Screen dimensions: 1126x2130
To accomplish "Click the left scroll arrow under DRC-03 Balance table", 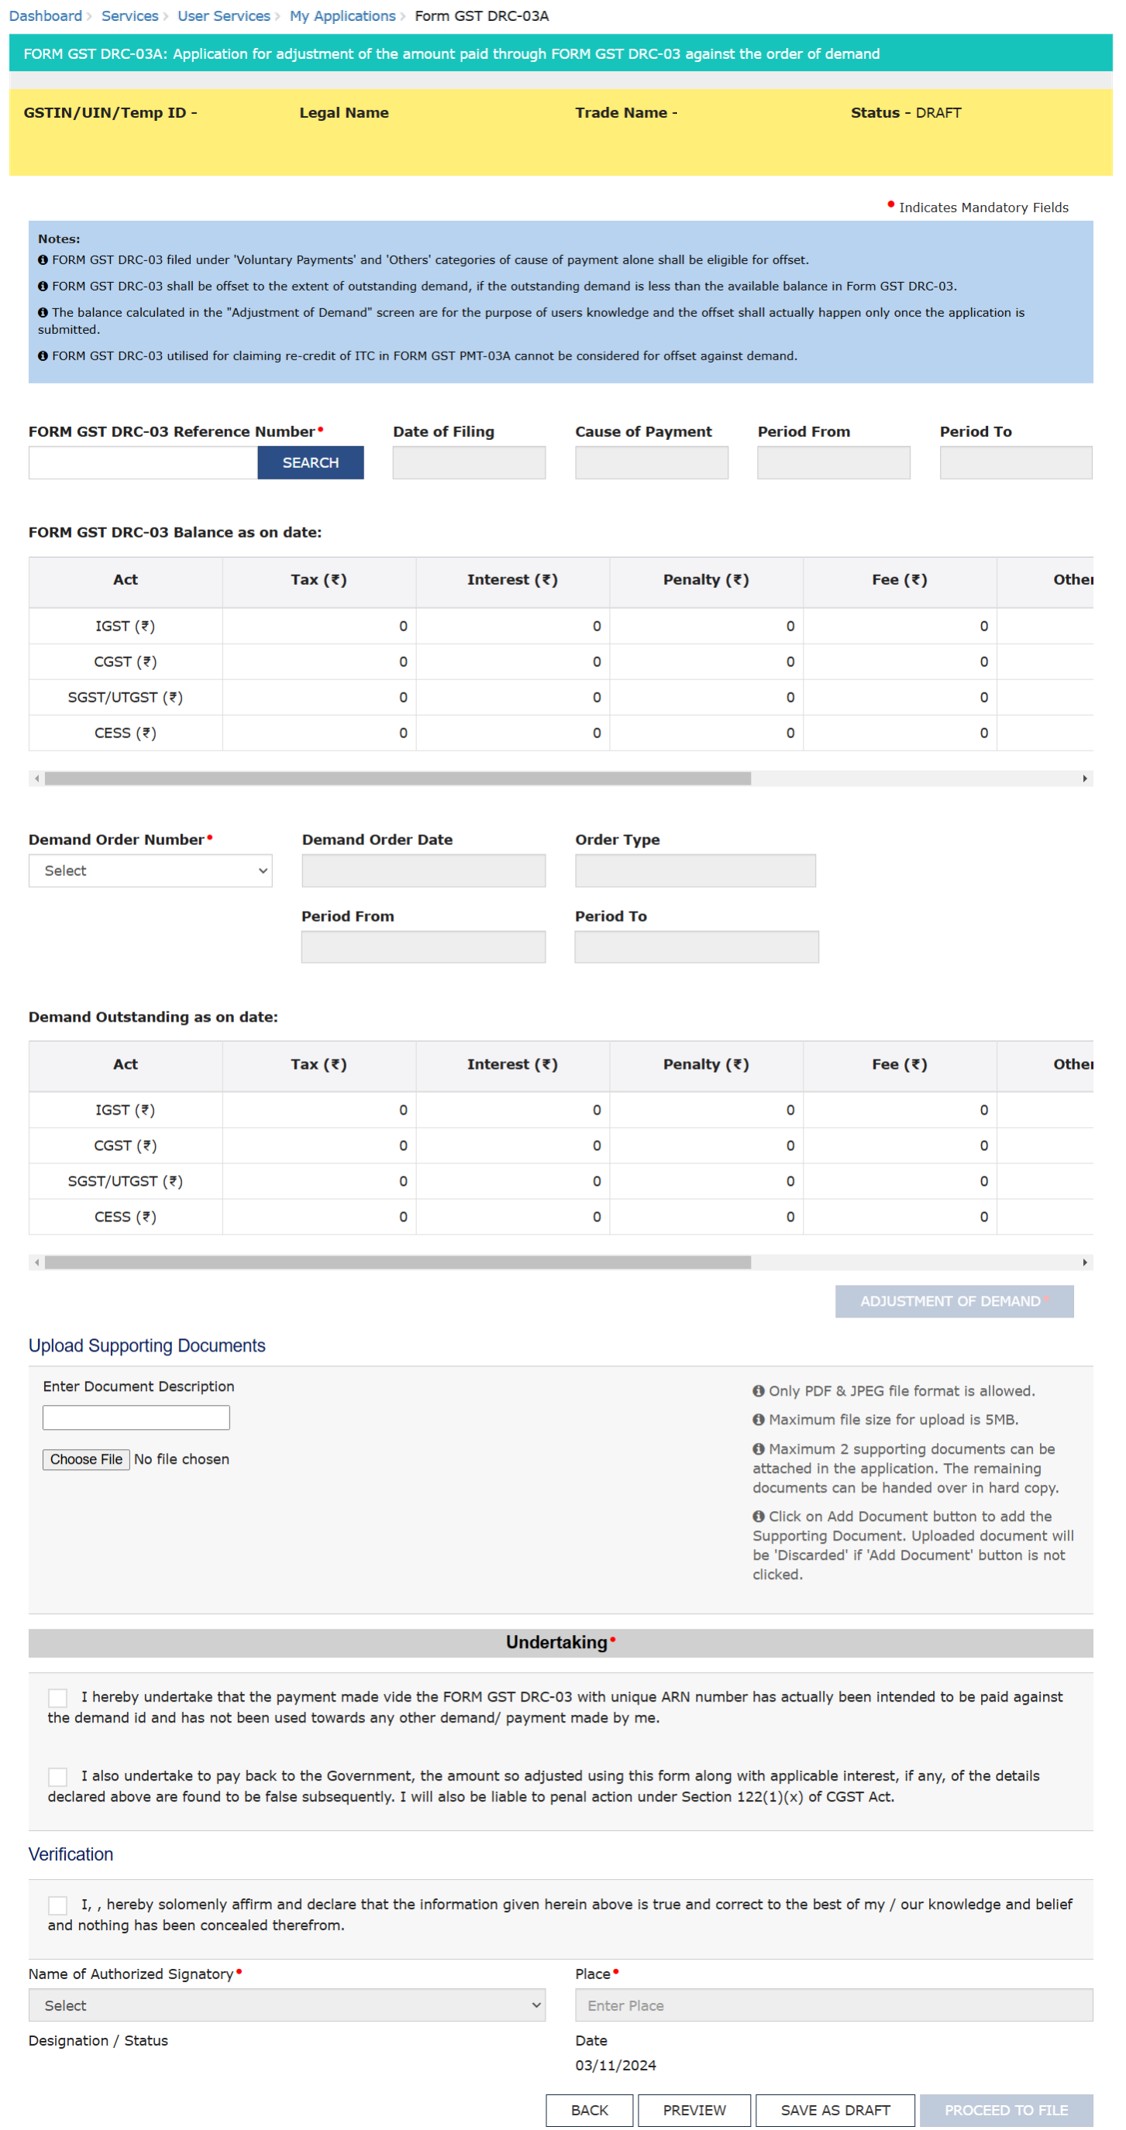I will click(37, 778).
